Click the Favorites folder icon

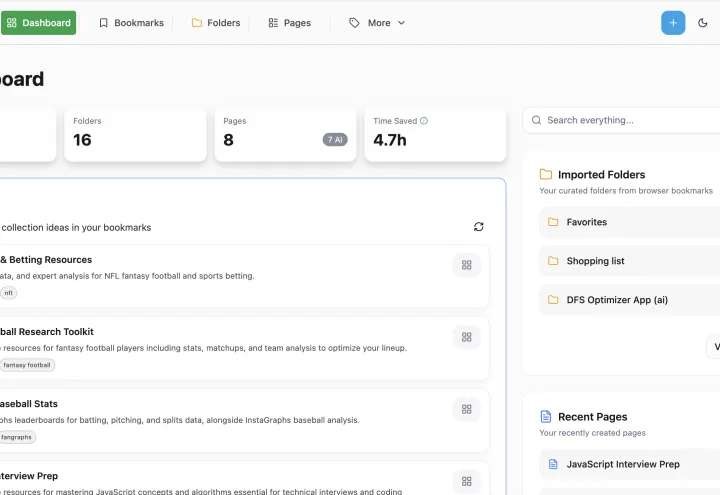[553, 222]
